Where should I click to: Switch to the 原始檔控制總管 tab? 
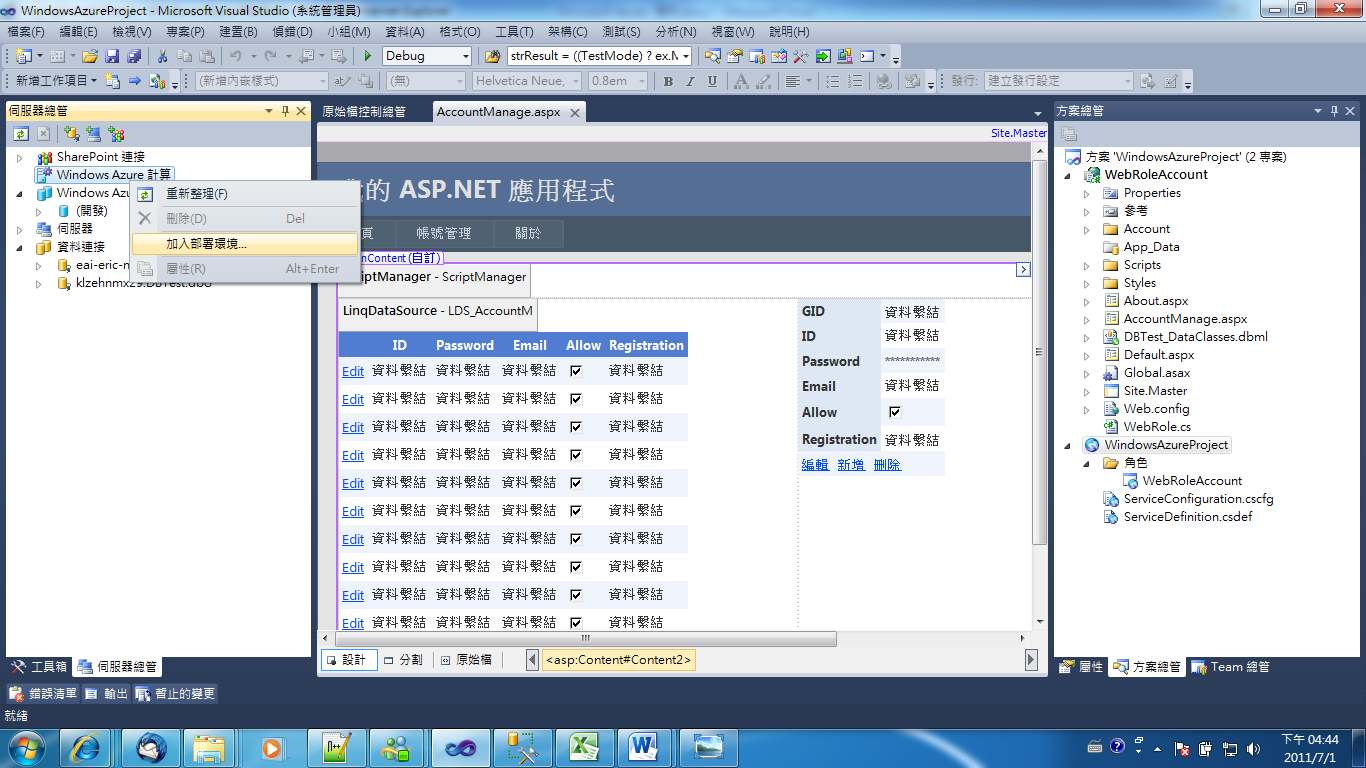tap(364, 112)
